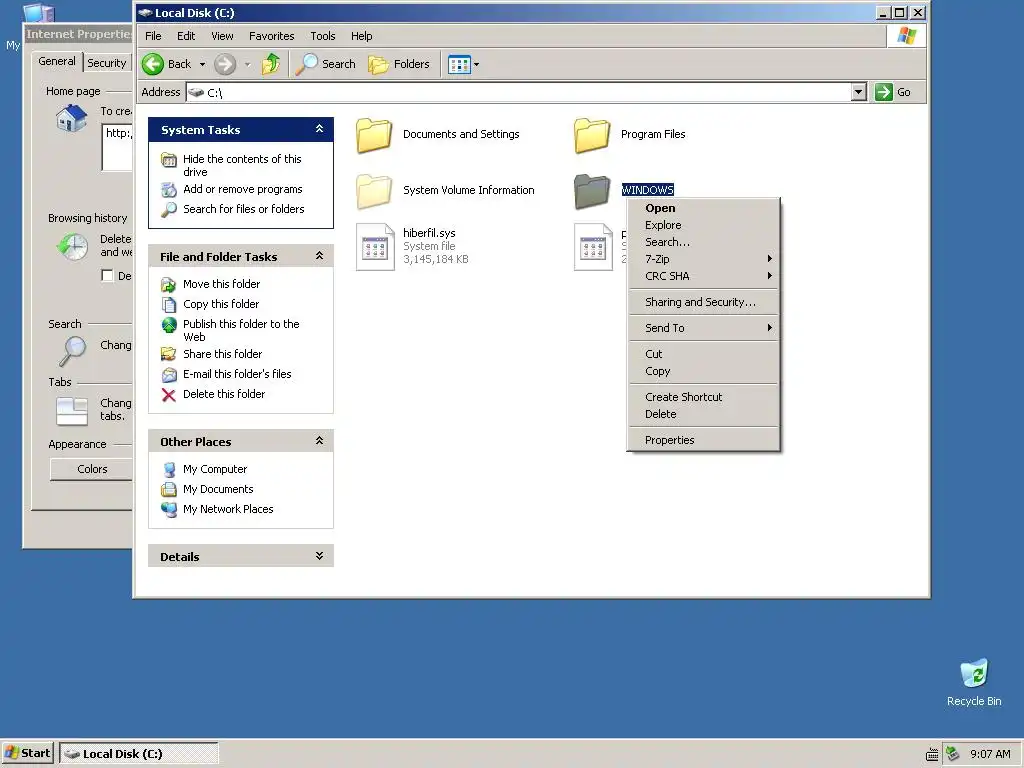Expand the CRC SHA submenu

703,276
